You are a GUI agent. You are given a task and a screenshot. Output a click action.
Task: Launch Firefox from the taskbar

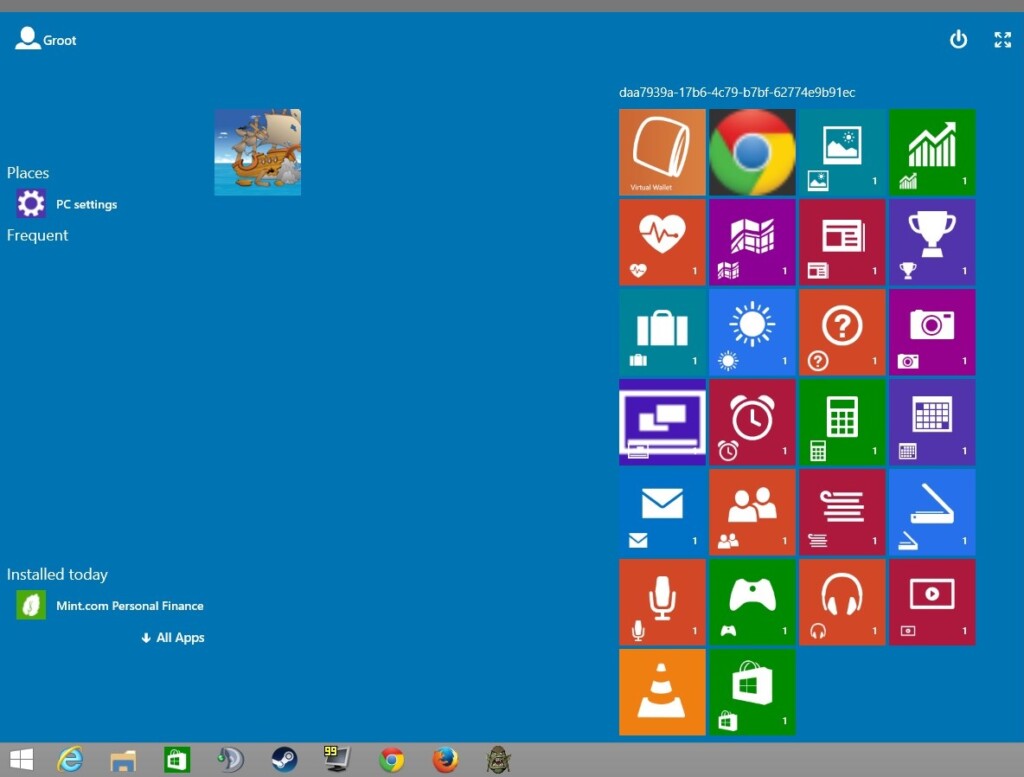443,760
